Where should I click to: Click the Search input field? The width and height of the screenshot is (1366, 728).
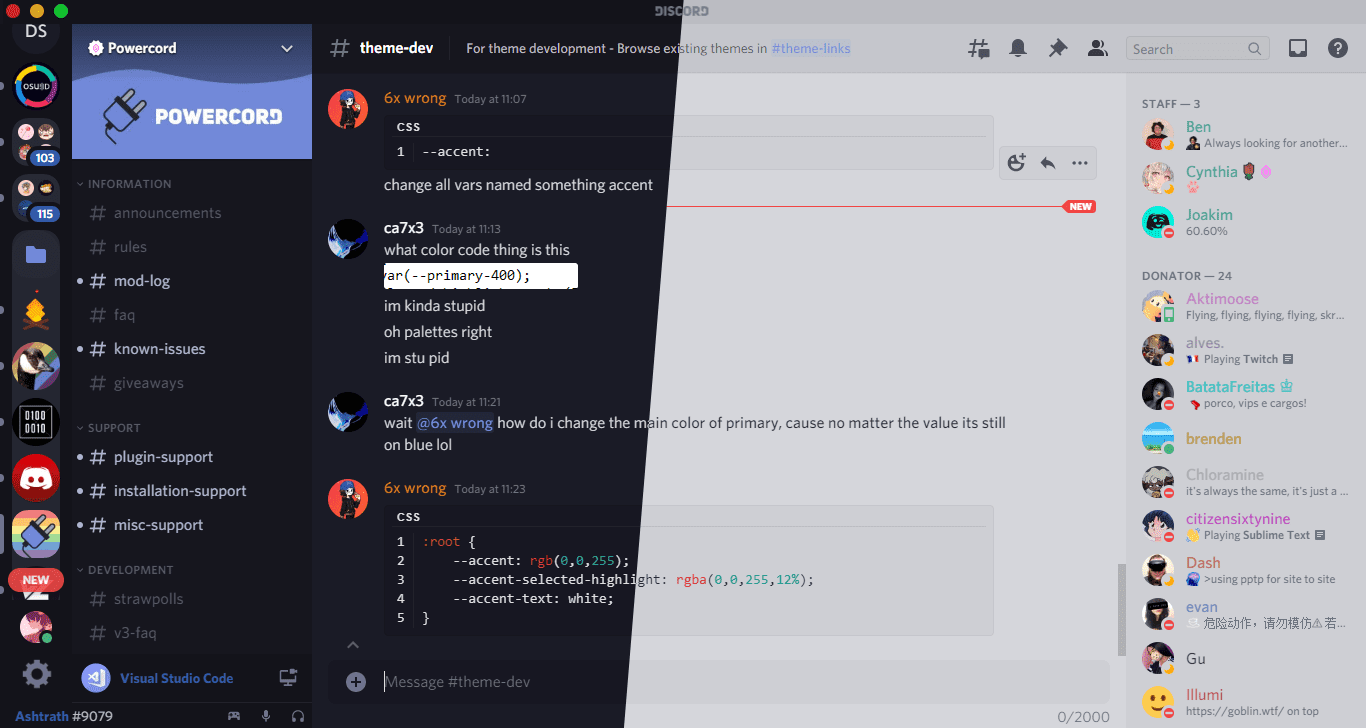click(x=1198, y=49)
